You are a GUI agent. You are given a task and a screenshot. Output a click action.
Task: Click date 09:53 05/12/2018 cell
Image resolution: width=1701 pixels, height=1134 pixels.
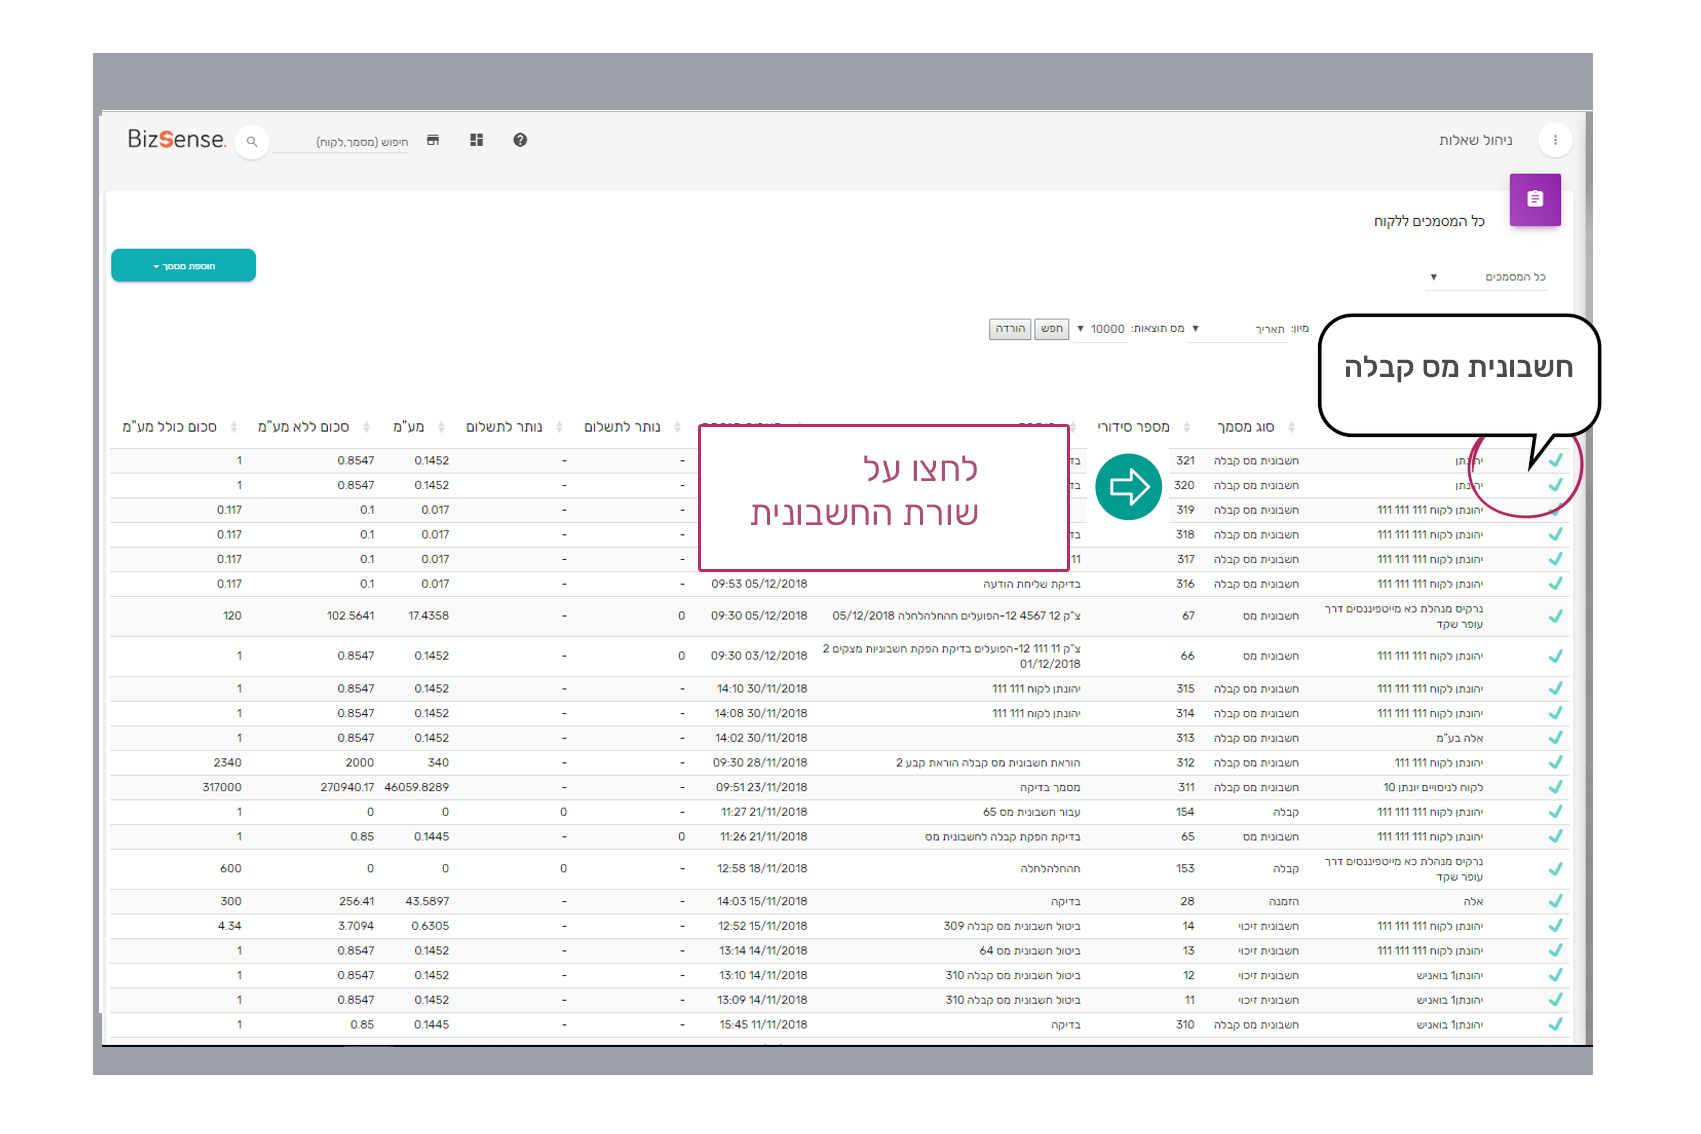tap(759, 584)
